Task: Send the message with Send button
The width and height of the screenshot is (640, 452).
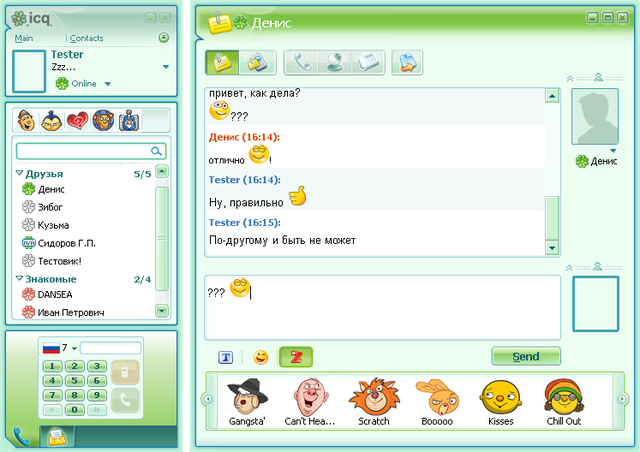Action: tap(526, 356)
